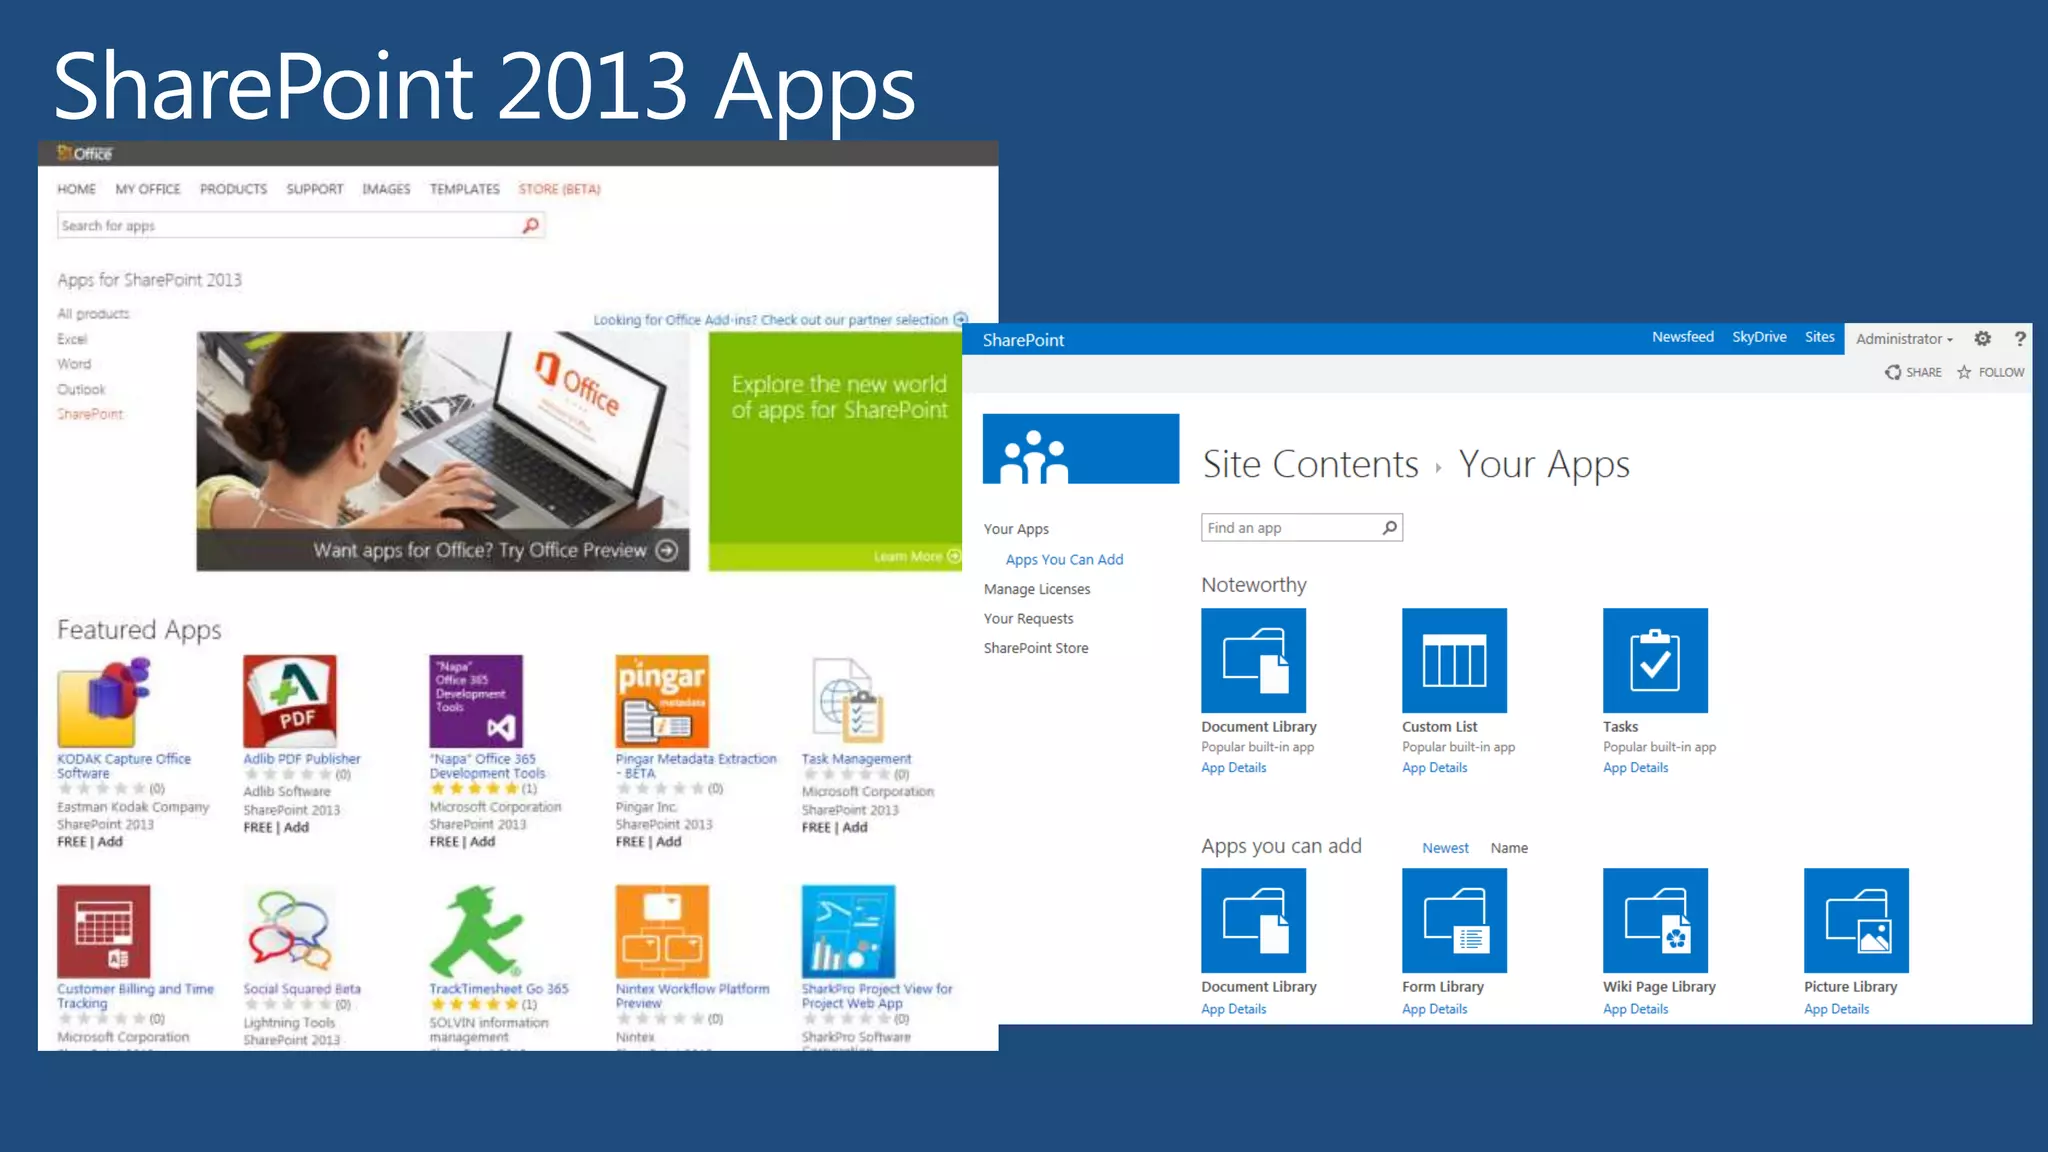Open the Pingar Metadata Extraction icon
The image size is (2048, 1152).
(x=662, y=700)
